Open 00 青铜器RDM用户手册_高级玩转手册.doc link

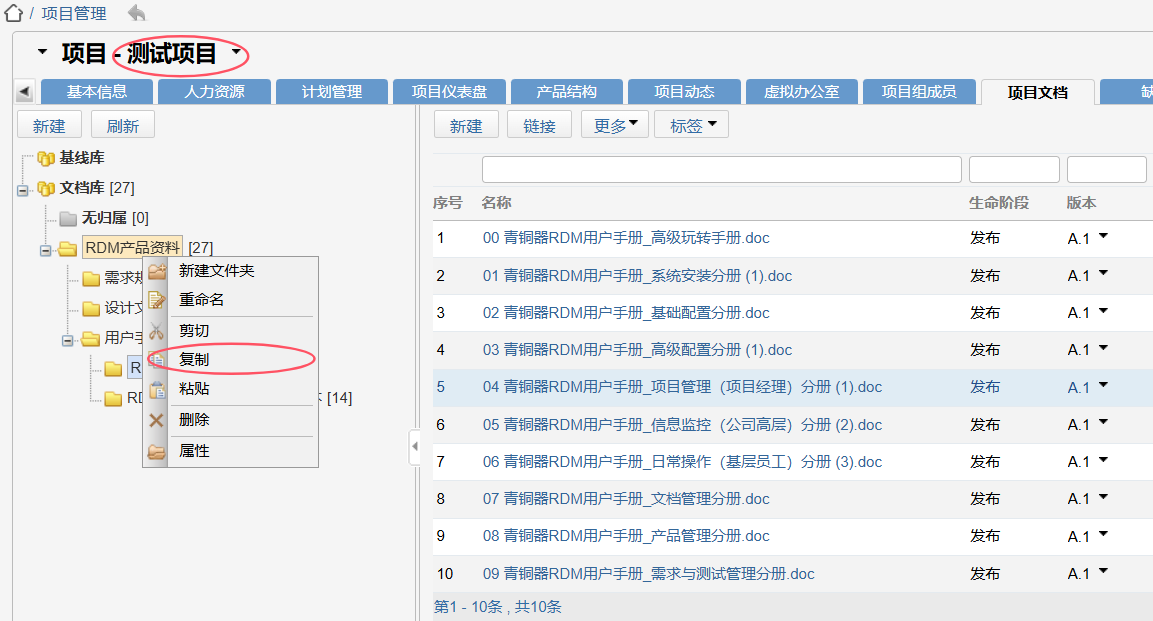coord(626,238)
